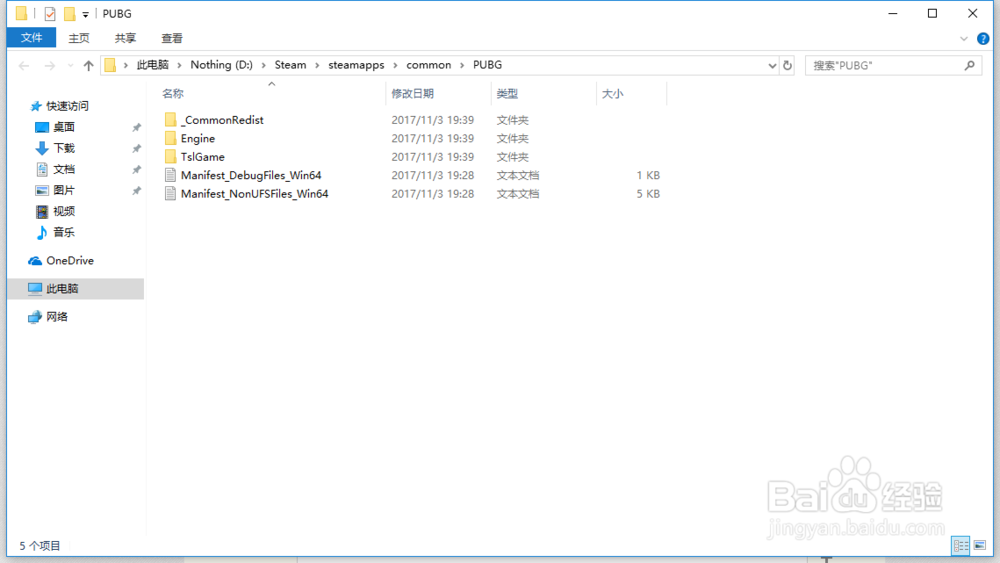Select the Manifest_NonUFSFiles_Win64 file name
This screenshot has width=1000, height=563.
click(x=254, y=194)
